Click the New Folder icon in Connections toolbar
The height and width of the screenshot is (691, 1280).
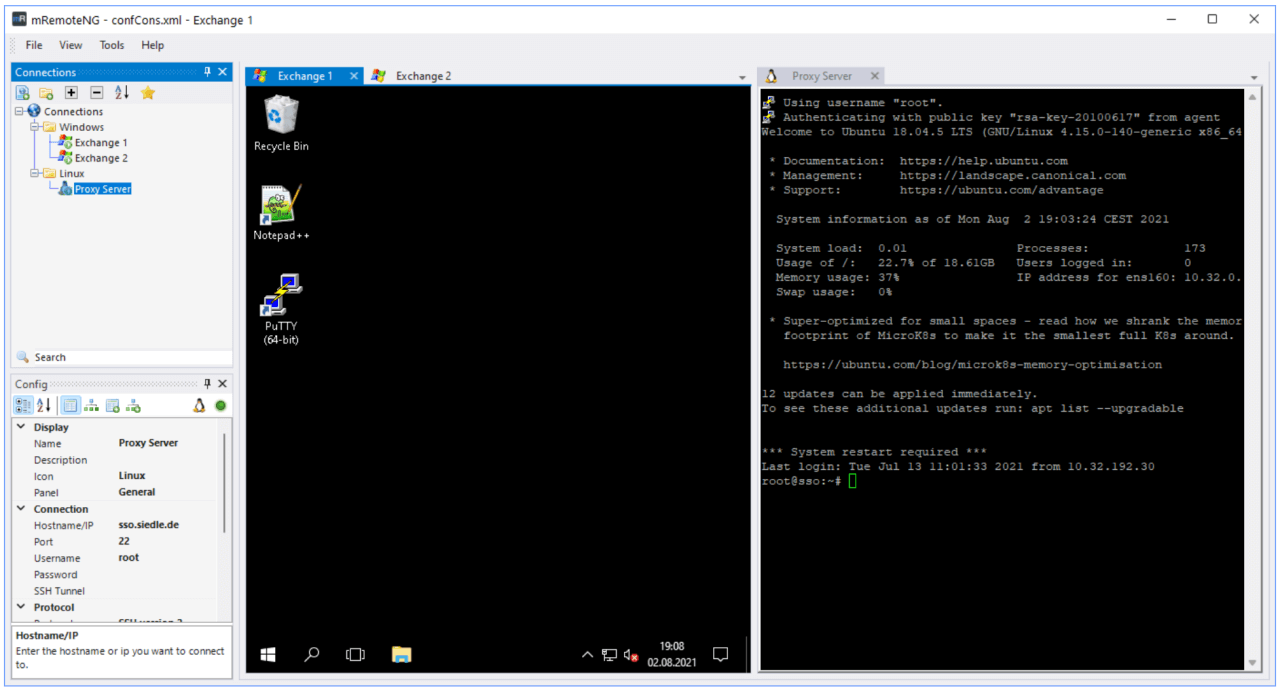point(46,92)
